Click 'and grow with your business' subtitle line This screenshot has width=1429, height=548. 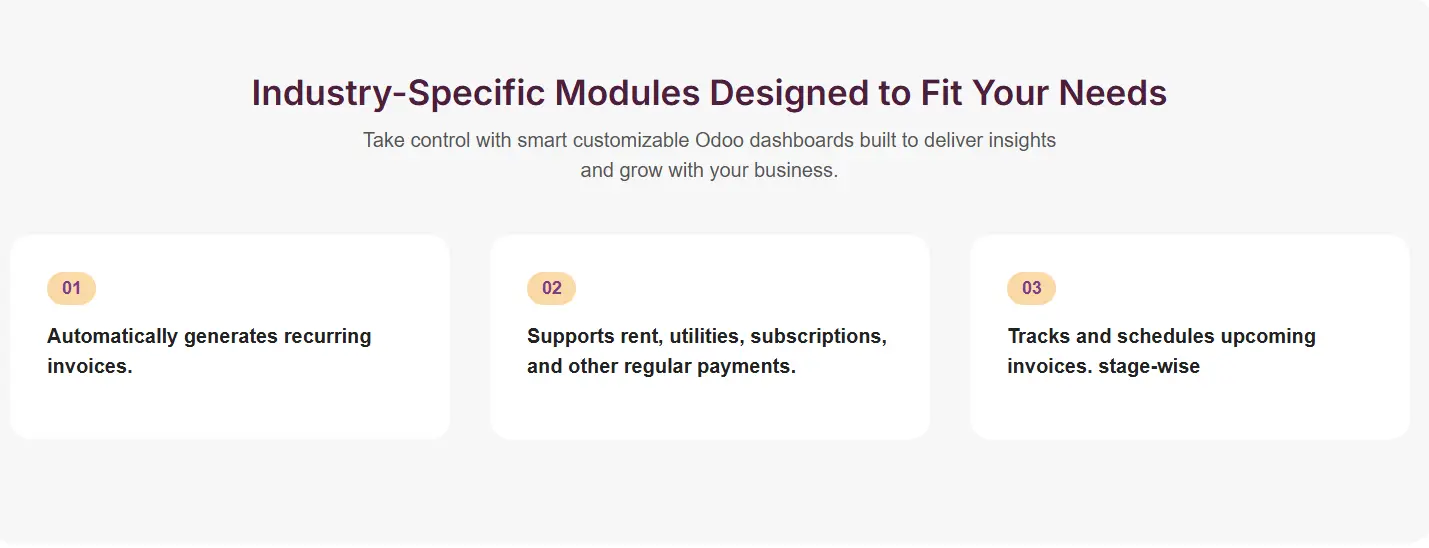708,170
